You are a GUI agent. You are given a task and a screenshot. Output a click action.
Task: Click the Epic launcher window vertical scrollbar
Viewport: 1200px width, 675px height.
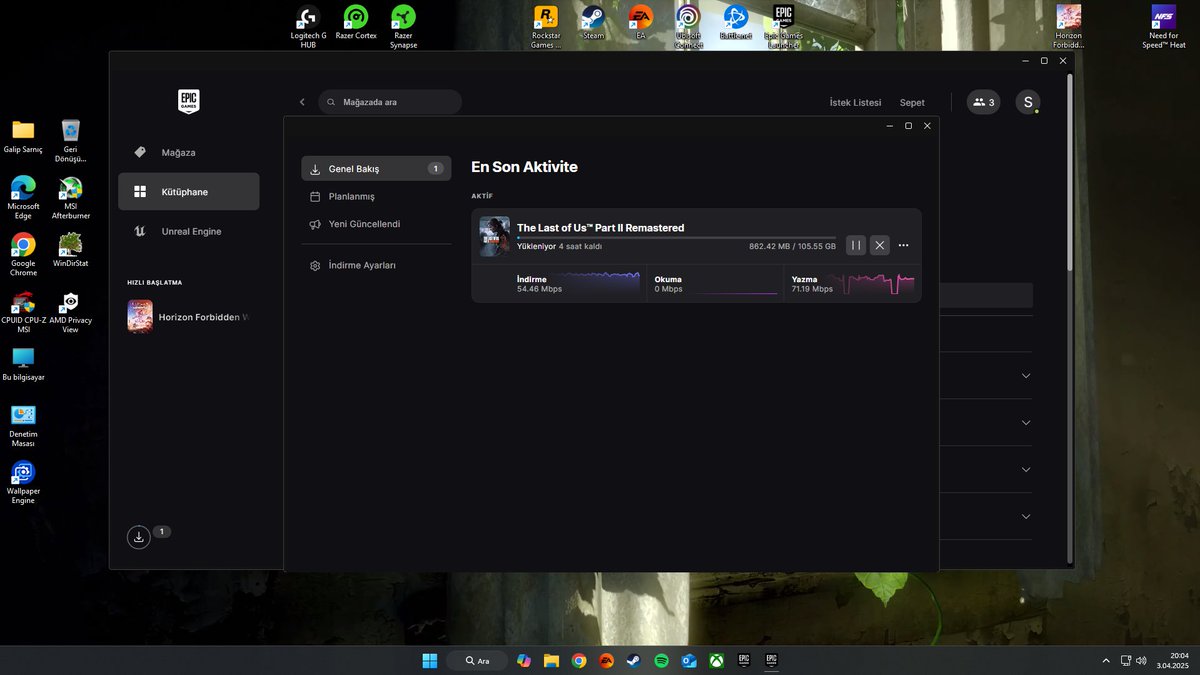[1070, 172]
